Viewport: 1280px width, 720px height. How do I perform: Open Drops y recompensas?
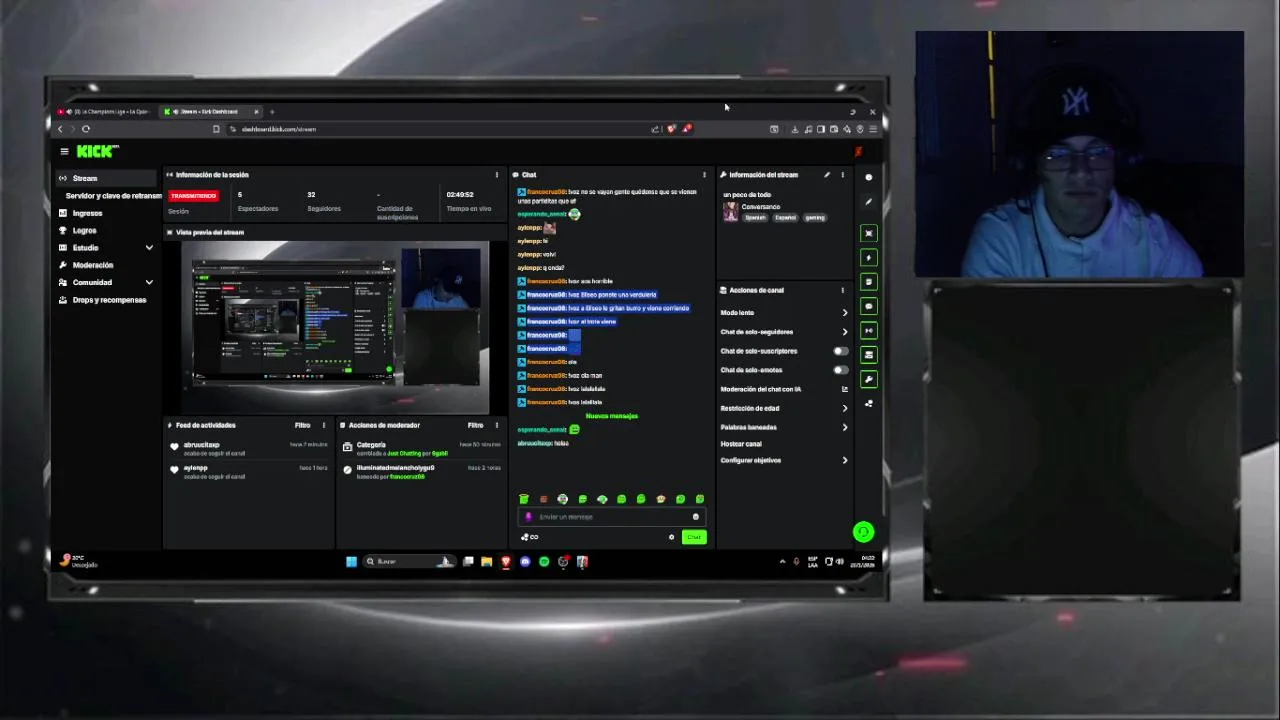108,300
